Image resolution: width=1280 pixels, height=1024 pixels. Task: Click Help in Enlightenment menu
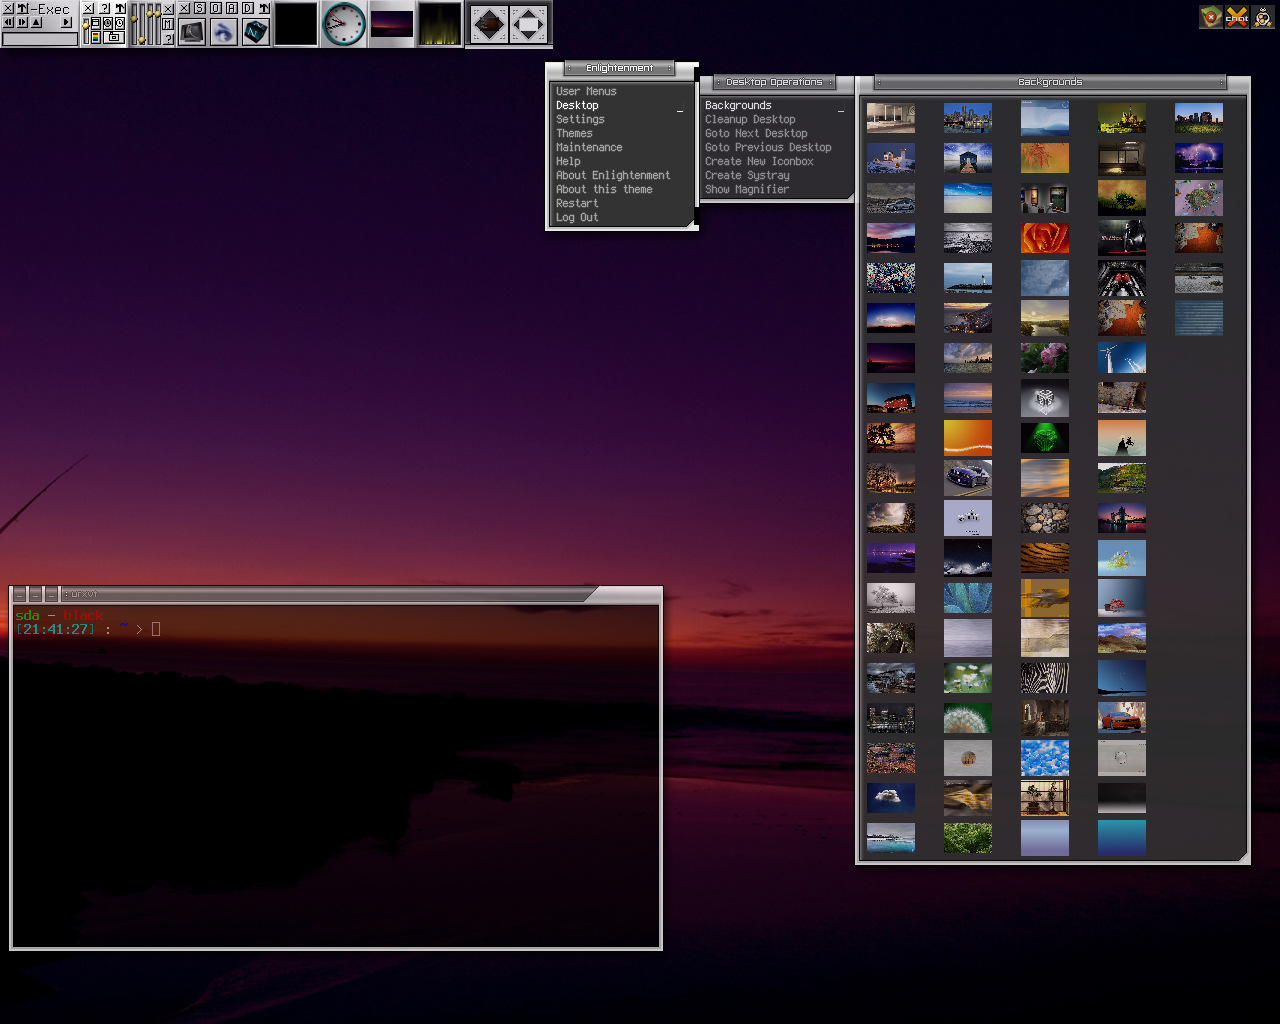click(x=568, y=161)
